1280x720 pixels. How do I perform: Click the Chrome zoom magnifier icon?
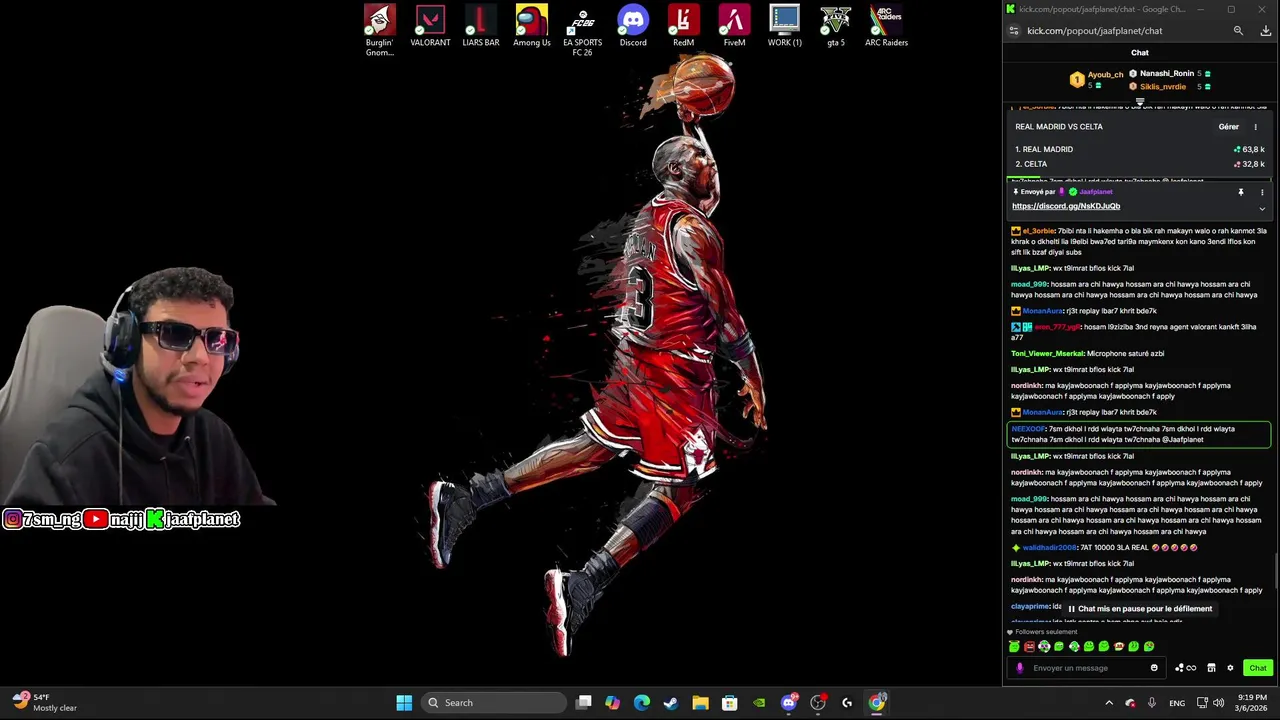pyautogui.click(x=1238, y=31)
